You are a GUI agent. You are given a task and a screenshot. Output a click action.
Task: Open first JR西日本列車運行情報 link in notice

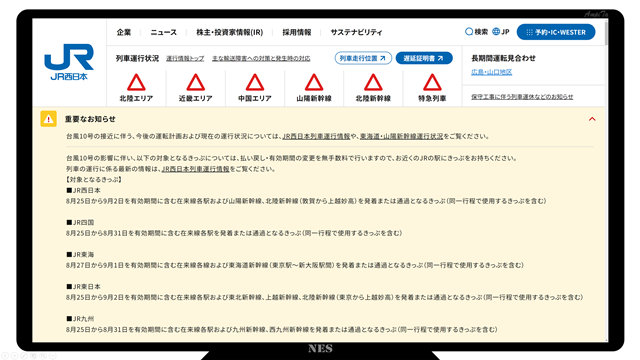click(x=316, y=136)
